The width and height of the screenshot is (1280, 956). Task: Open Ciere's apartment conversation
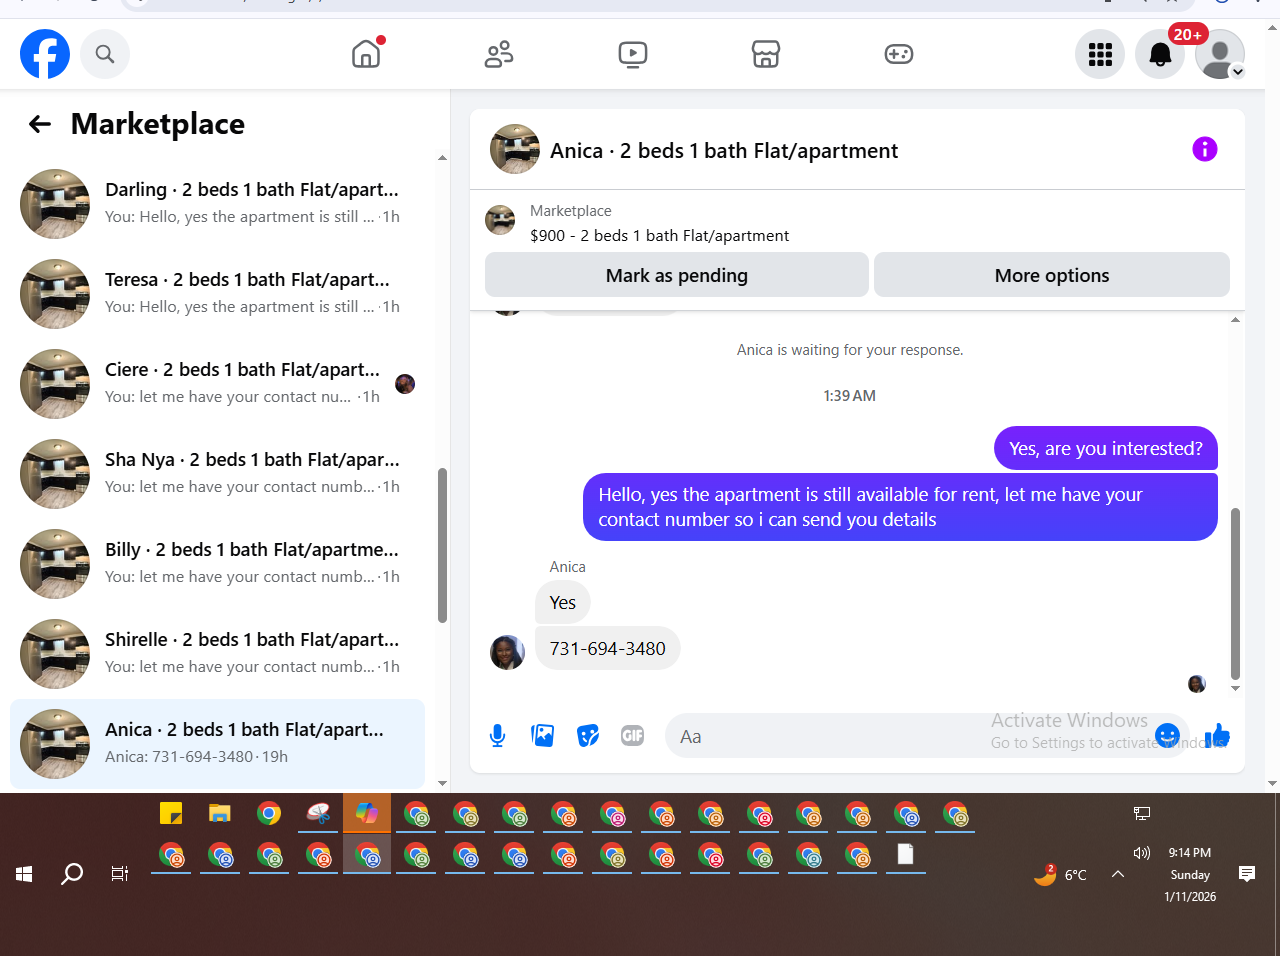(x=217, y=384)
